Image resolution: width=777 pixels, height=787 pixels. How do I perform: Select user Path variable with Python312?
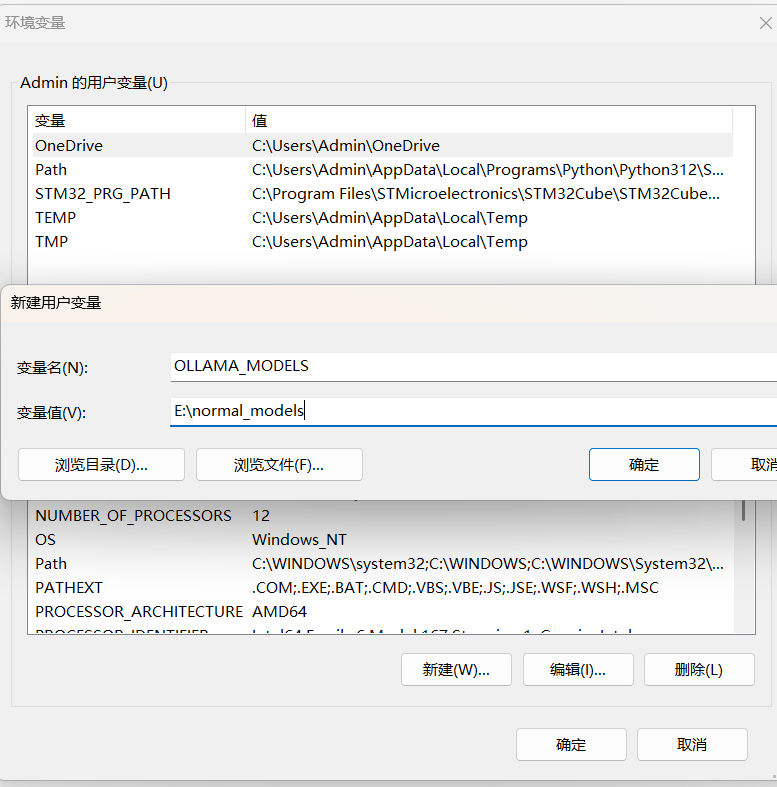tap(380, 170)
